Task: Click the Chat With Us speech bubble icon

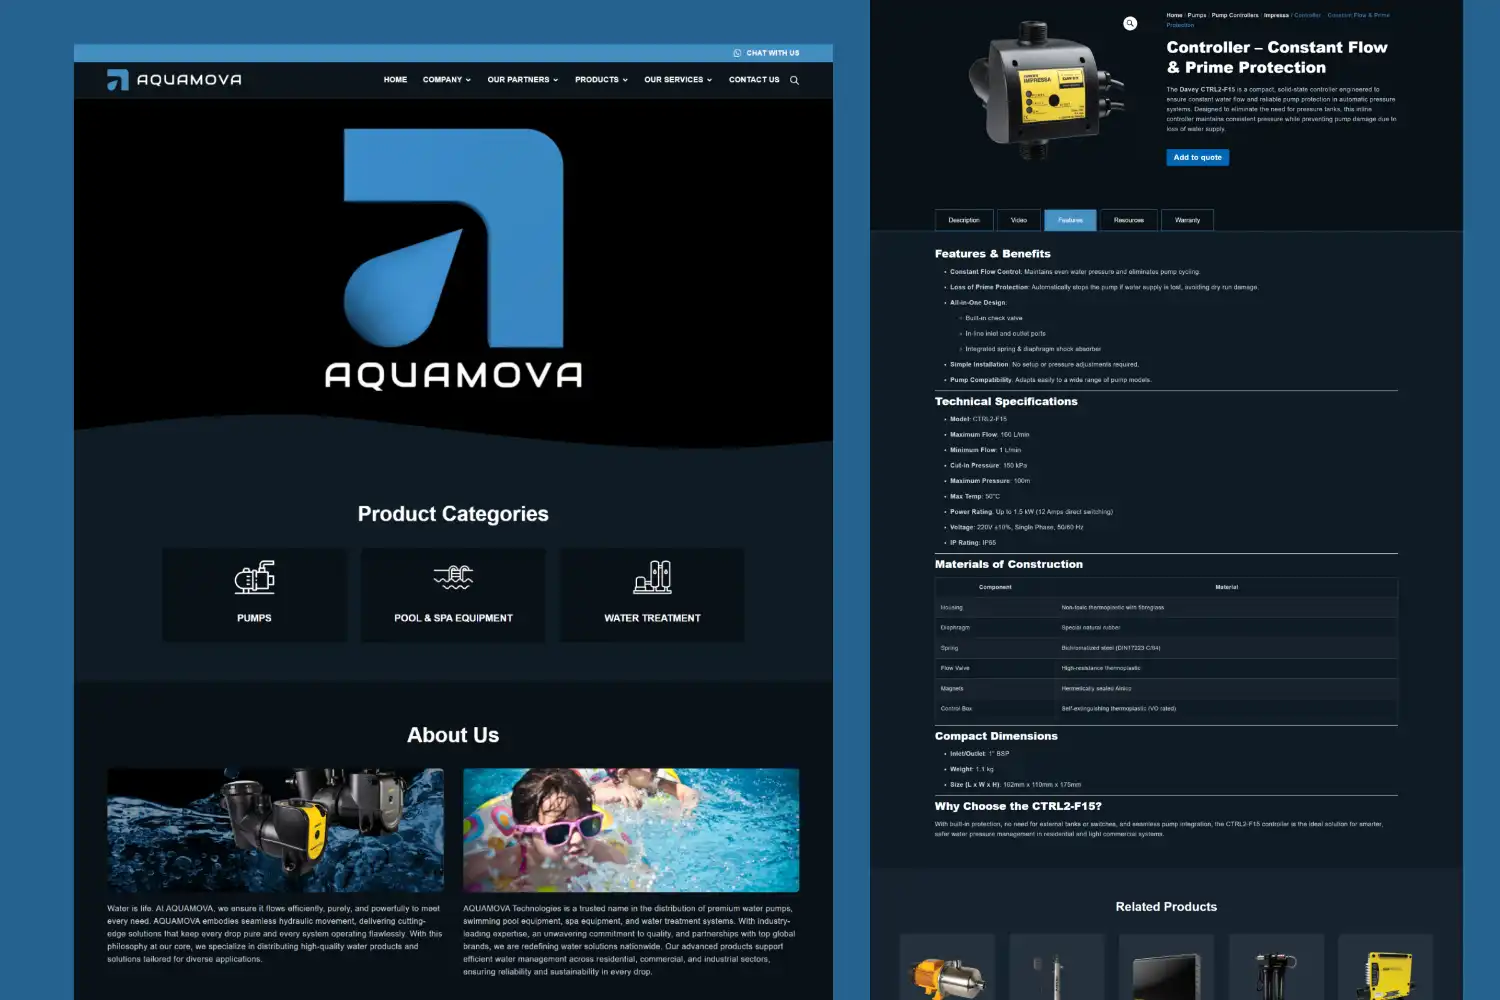Action: (737, 53)
